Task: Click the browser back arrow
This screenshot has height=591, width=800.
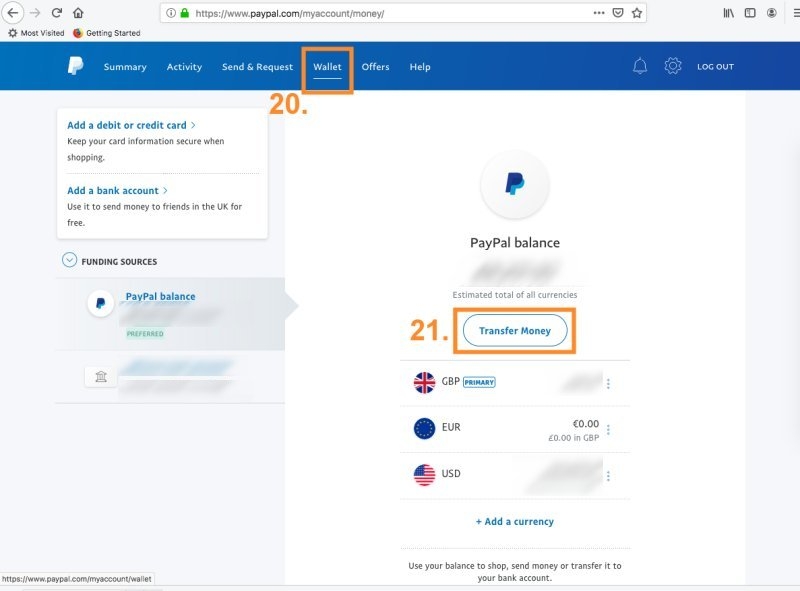Action: (12, 13)
